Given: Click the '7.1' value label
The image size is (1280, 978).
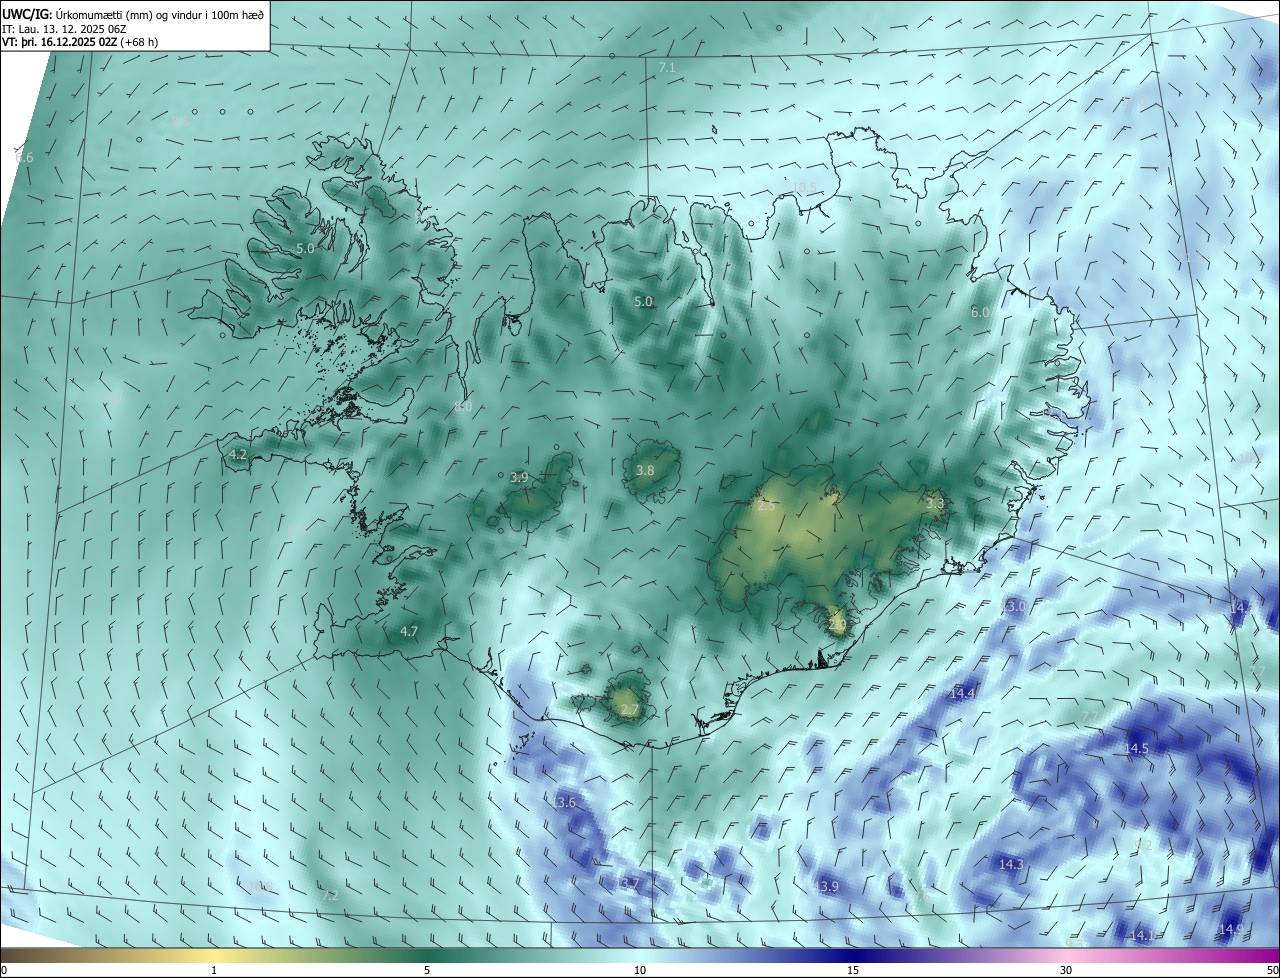Looking at the screenshot, I should 668,67.
